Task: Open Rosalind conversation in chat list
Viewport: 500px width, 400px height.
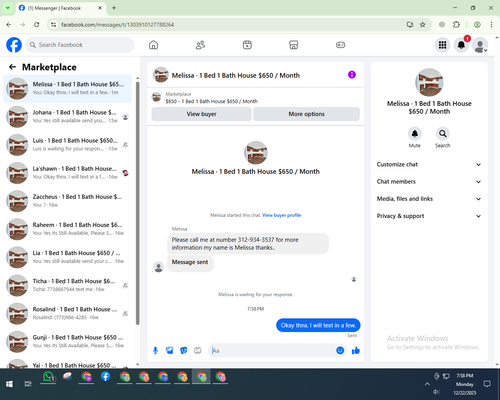Action: pyautogui.click(x=67, y=313)
